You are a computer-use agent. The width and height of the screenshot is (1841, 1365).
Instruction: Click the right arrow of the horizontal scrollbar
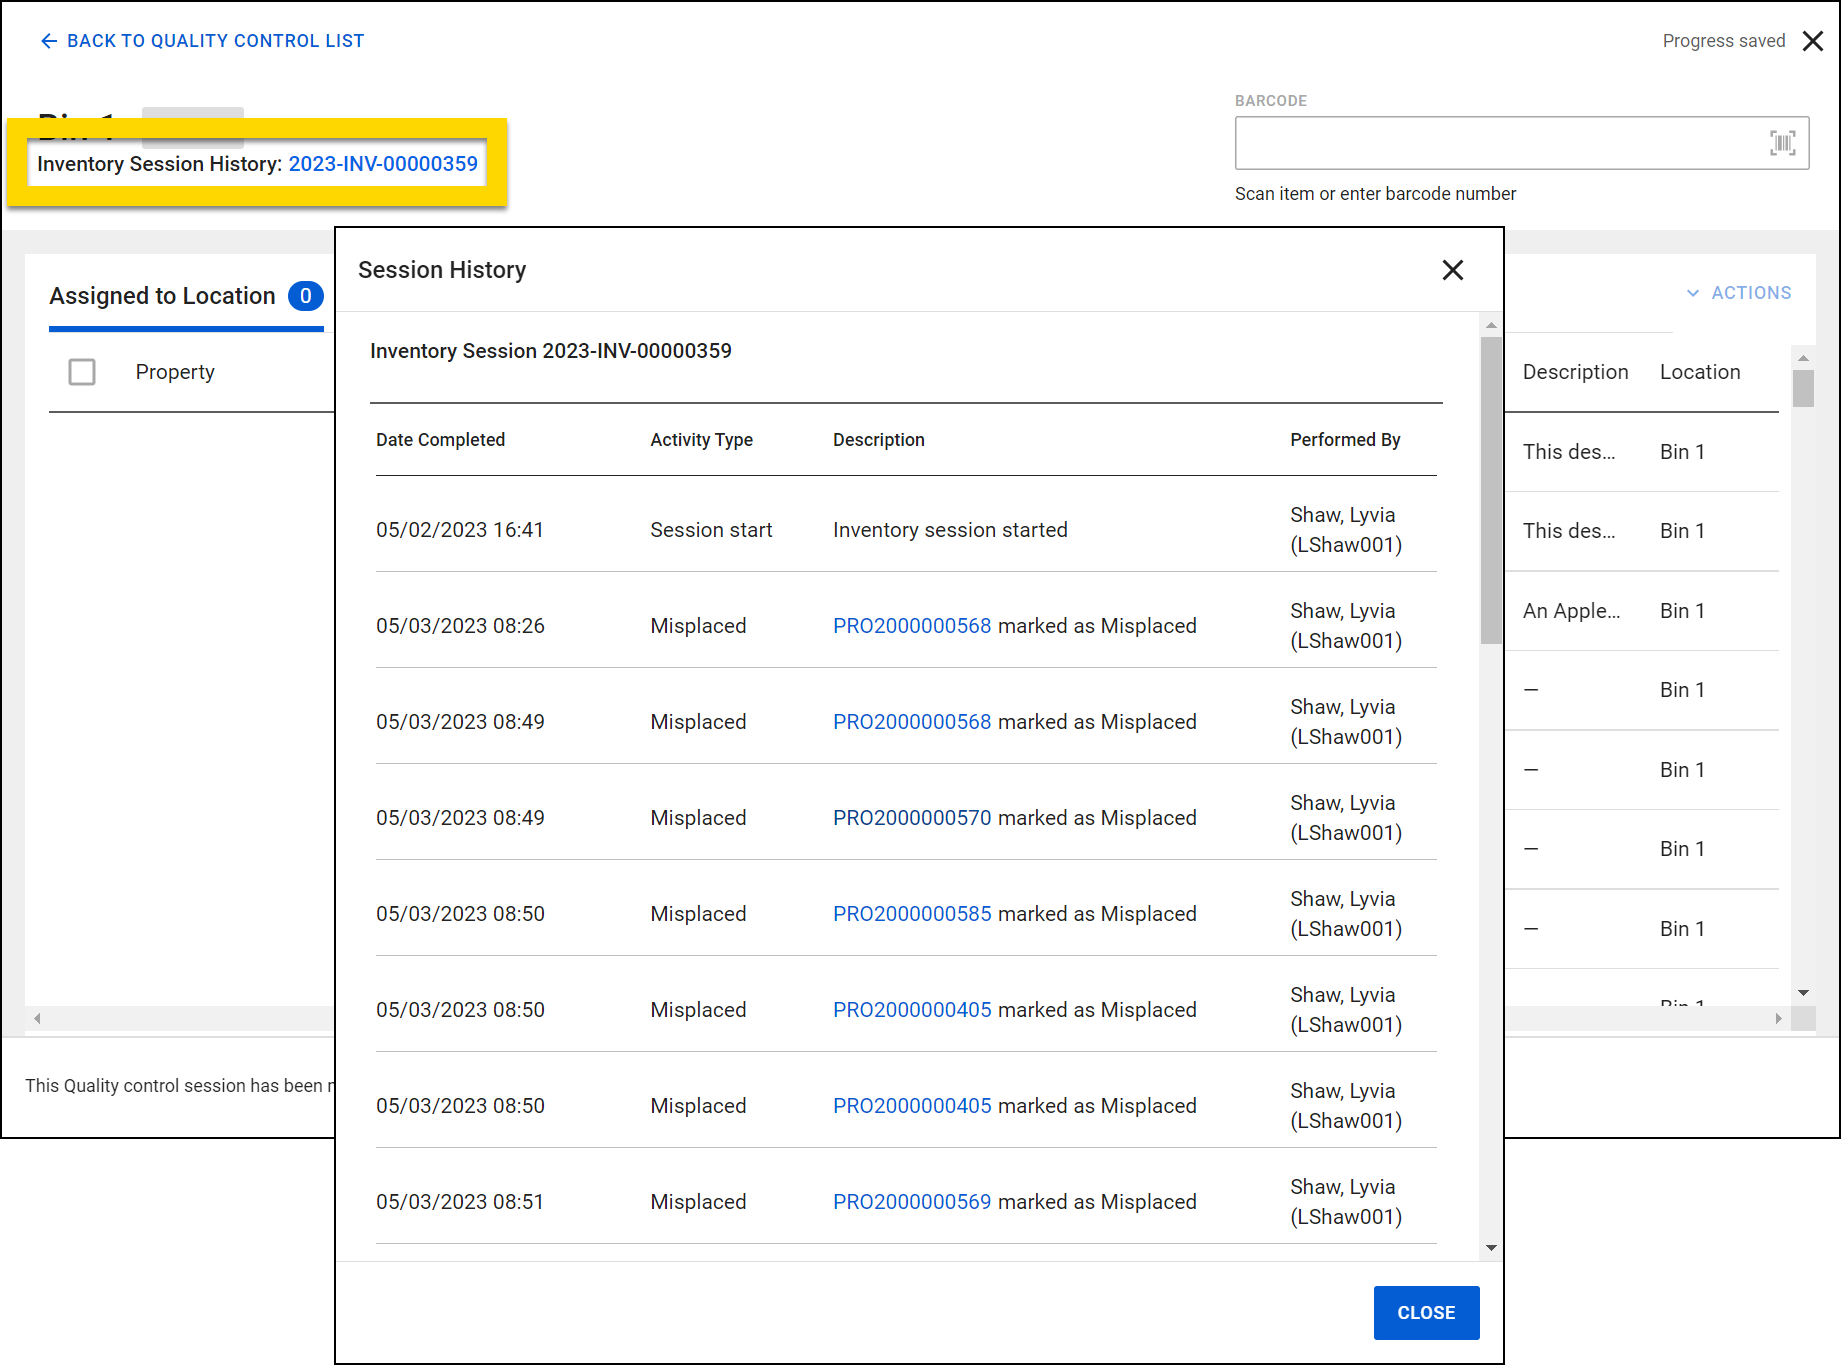pos(1779,1018)
